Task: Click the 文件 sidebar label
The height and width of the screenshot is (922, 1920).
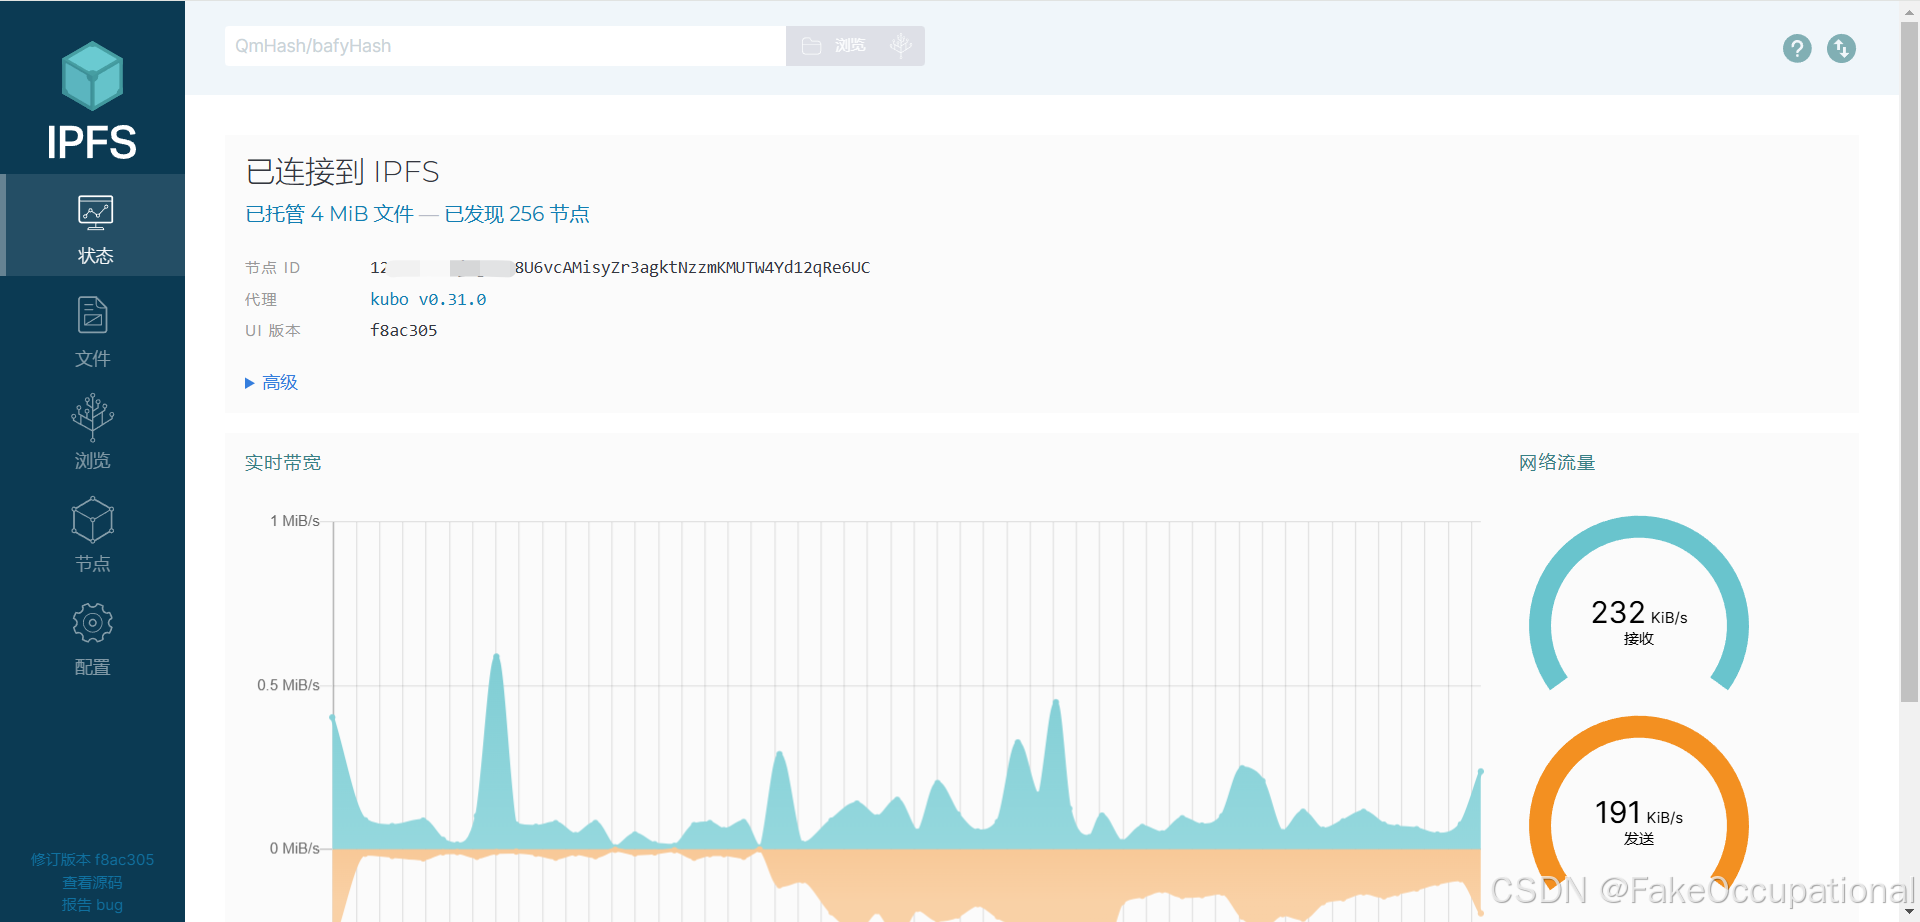Action: tap(93, 359)
